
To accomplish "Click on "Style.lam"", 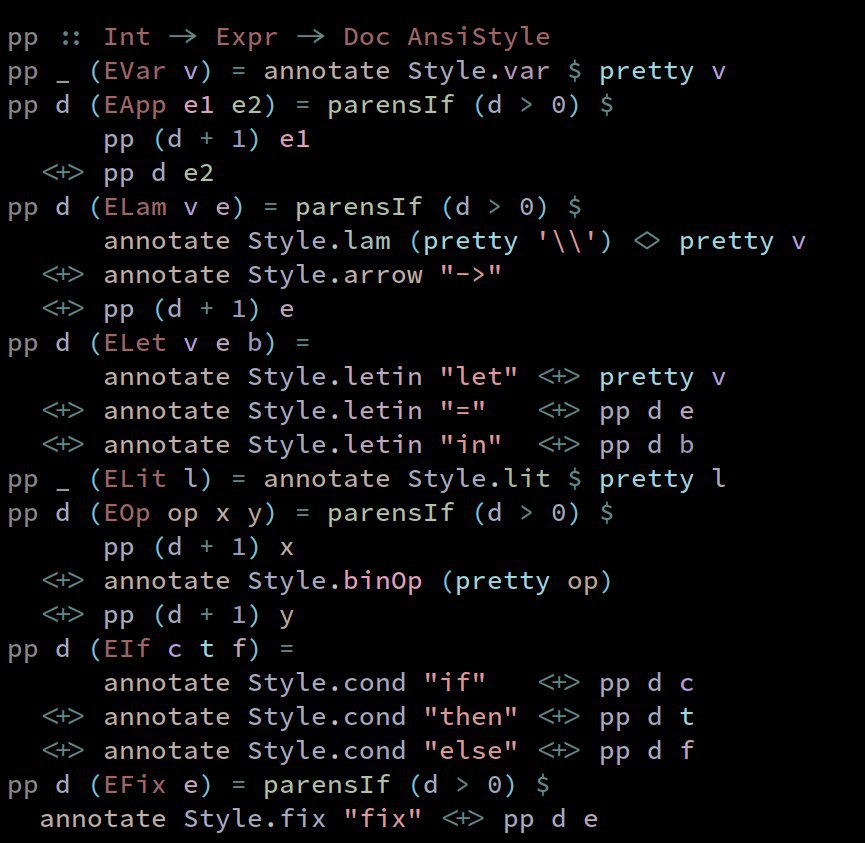I will coord(319,241).
